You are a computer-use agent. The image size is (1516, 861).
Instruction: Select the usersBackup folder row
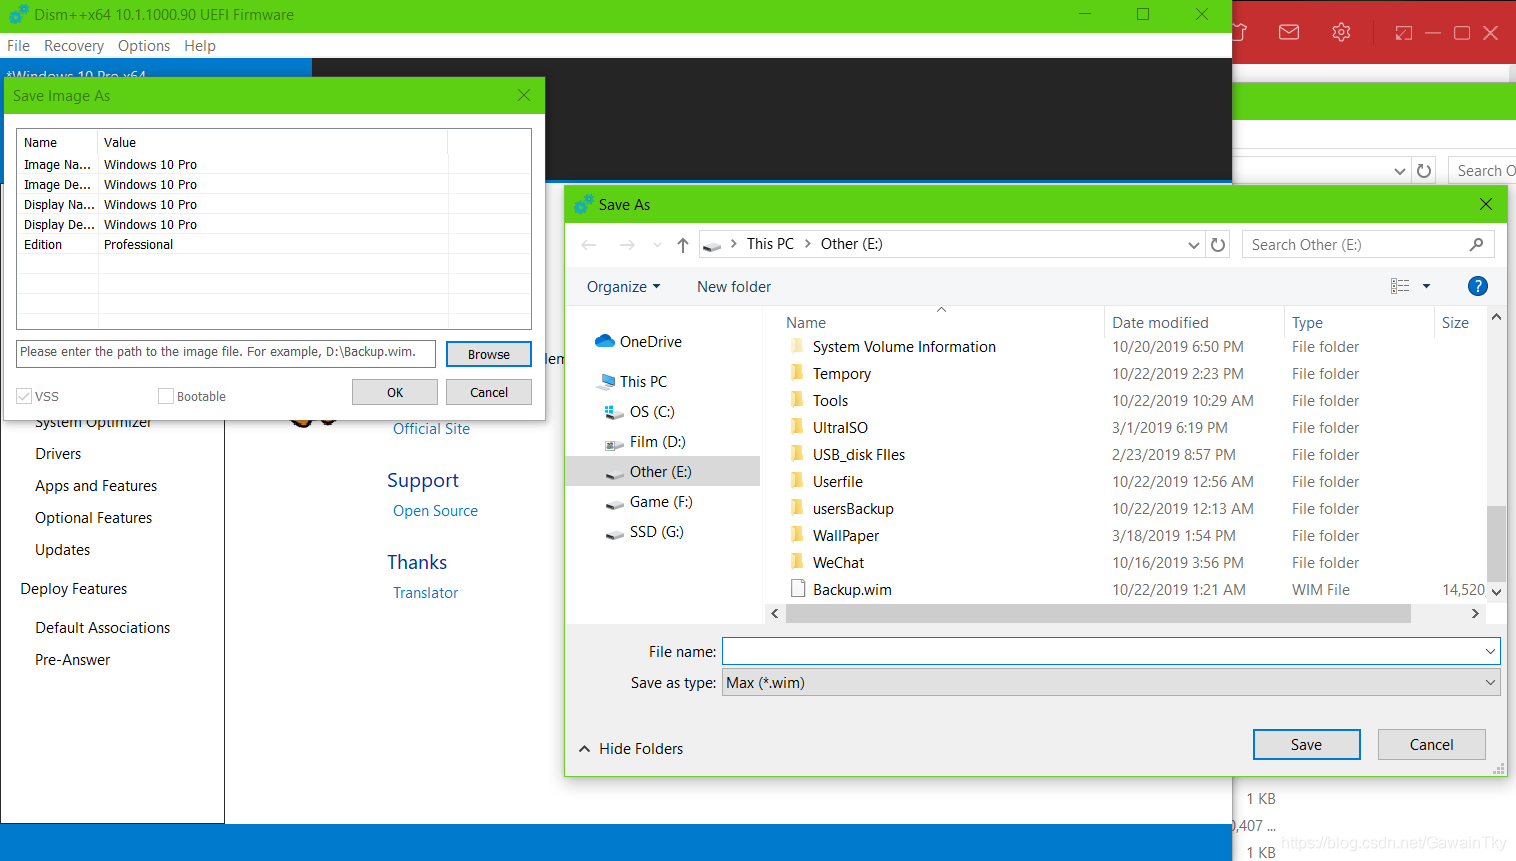(x=1126, y=508)
